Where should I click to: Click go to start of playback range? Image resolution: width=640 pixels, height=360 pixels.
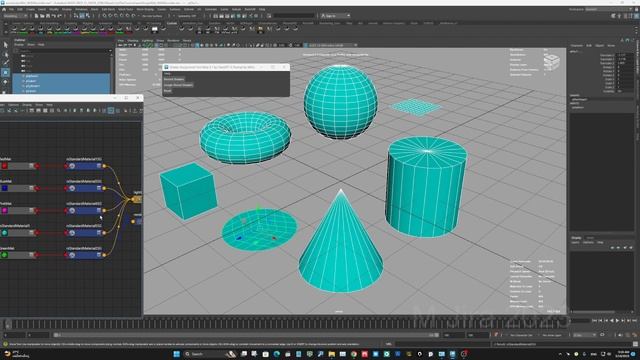[x=594, y=321]
